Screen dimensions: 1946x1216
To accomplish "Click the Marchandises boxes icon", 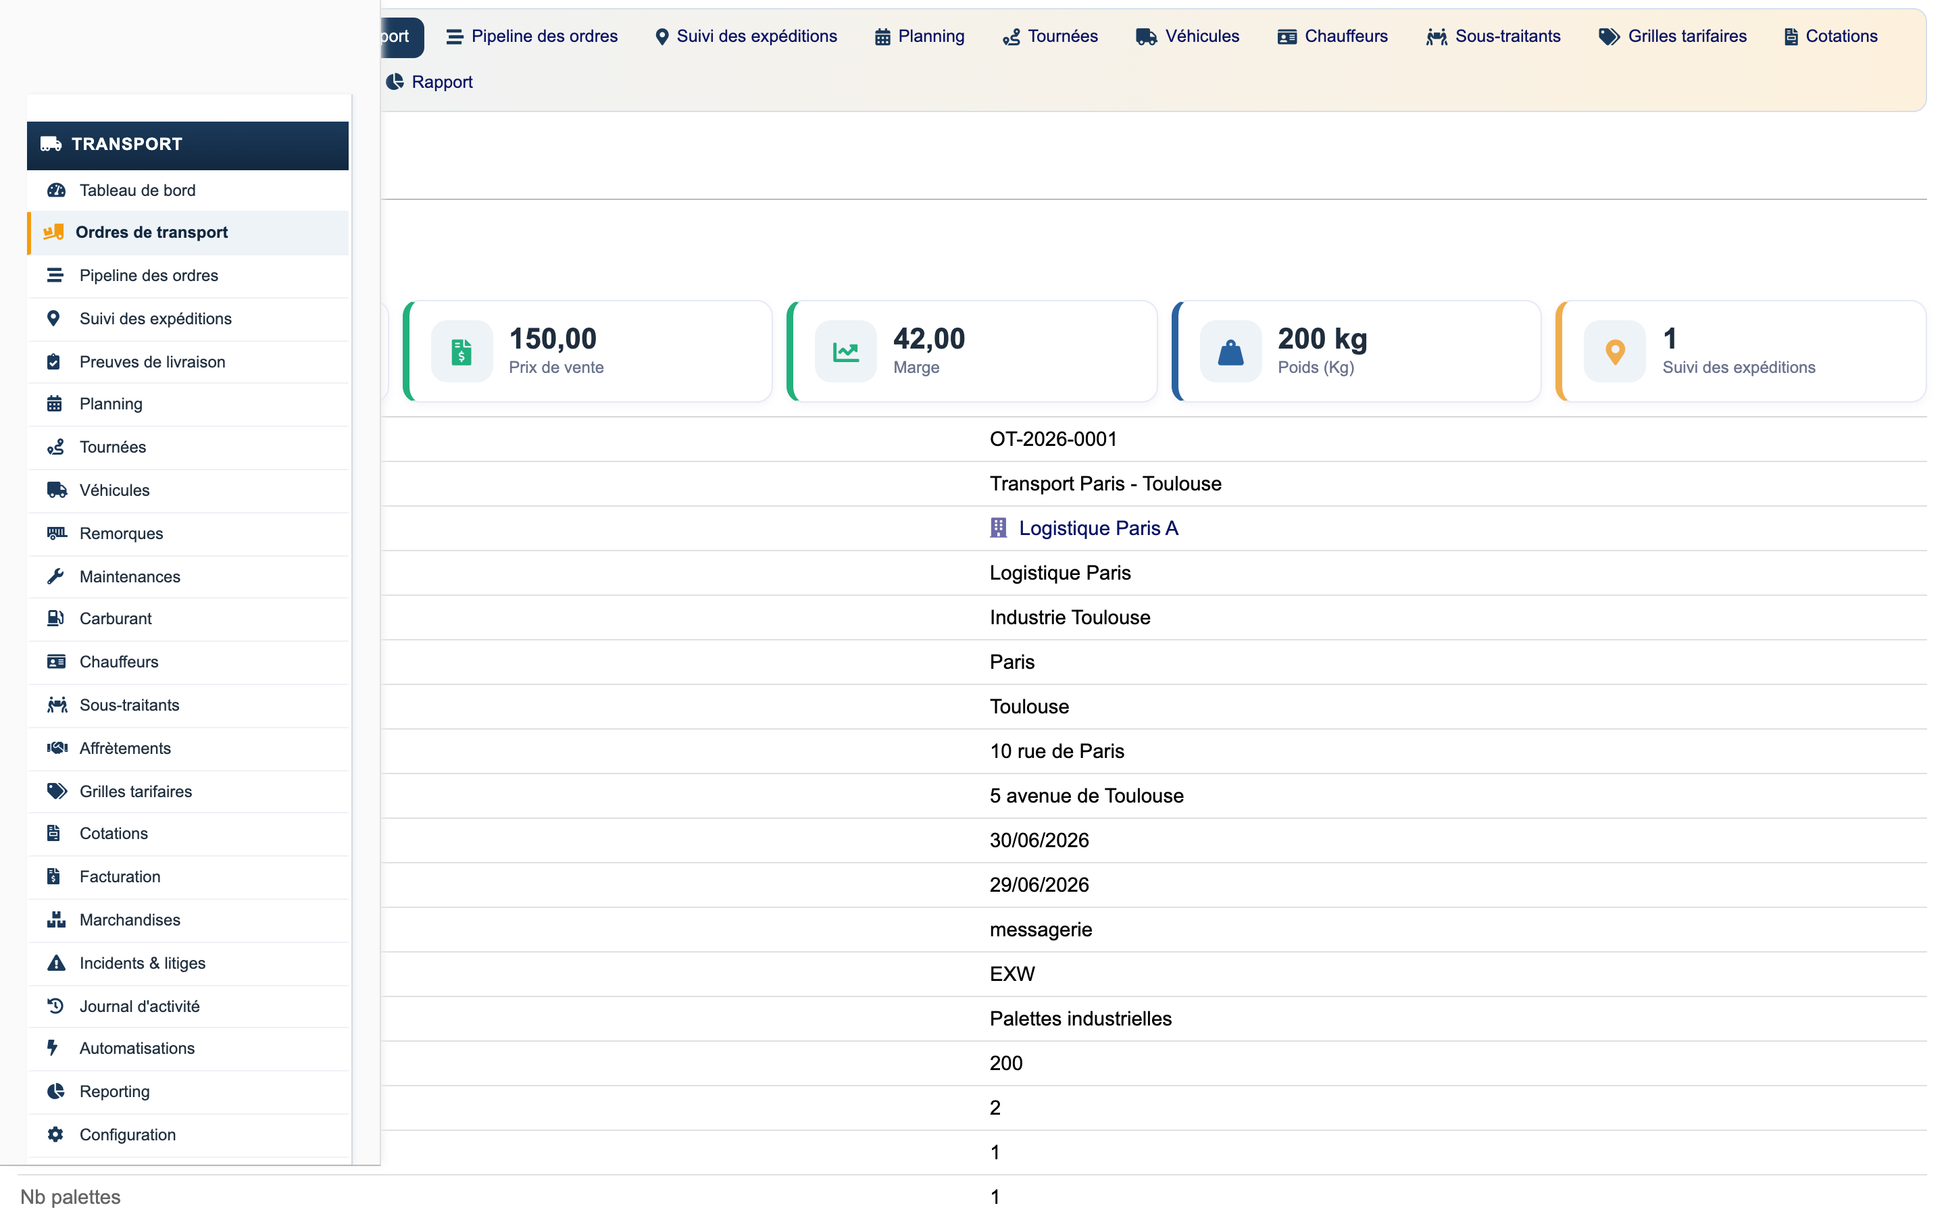I will tap(56, 920).
